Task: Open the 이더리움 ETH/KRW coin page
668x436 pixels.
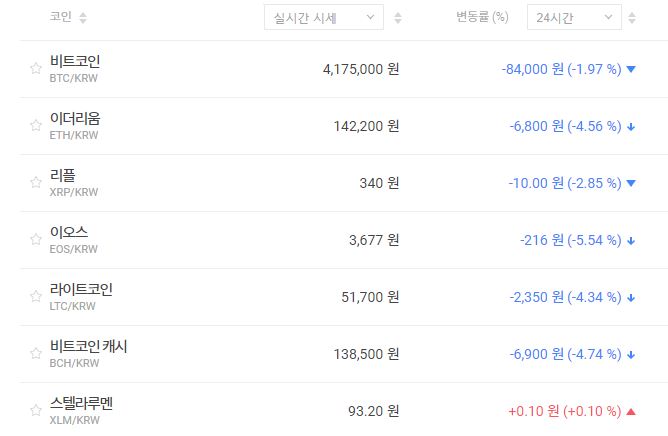Action: [75, 125]
